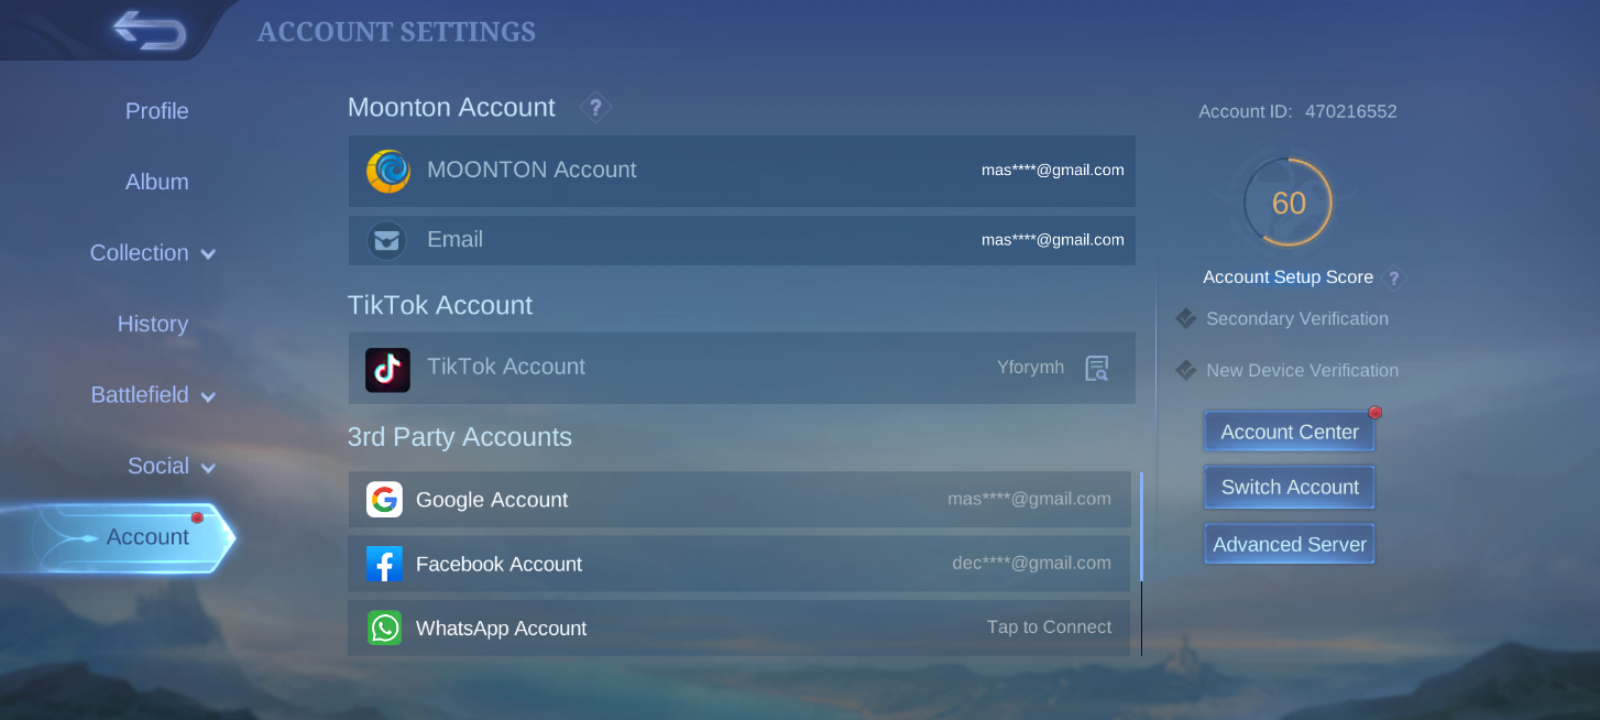Tap the back arrow icon
This screenshot has height=720, width=1600.
pyautogui.click(x=150, y=30)
